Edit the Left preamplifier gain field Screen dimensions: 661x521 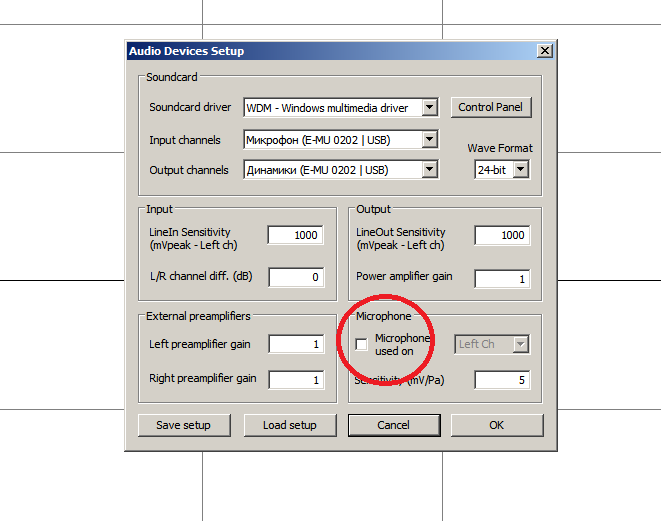[x=296, y=344]
